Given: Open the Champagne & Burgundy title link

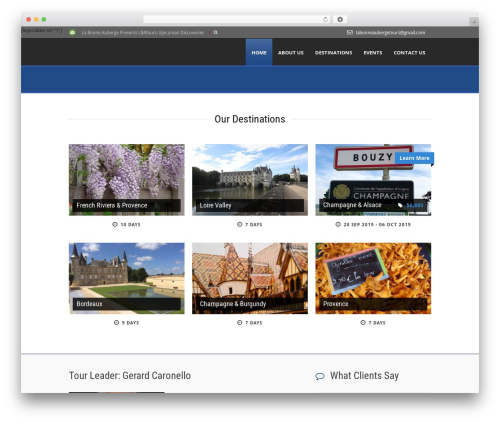Looking at the screenshot, I should click(233, 304).
